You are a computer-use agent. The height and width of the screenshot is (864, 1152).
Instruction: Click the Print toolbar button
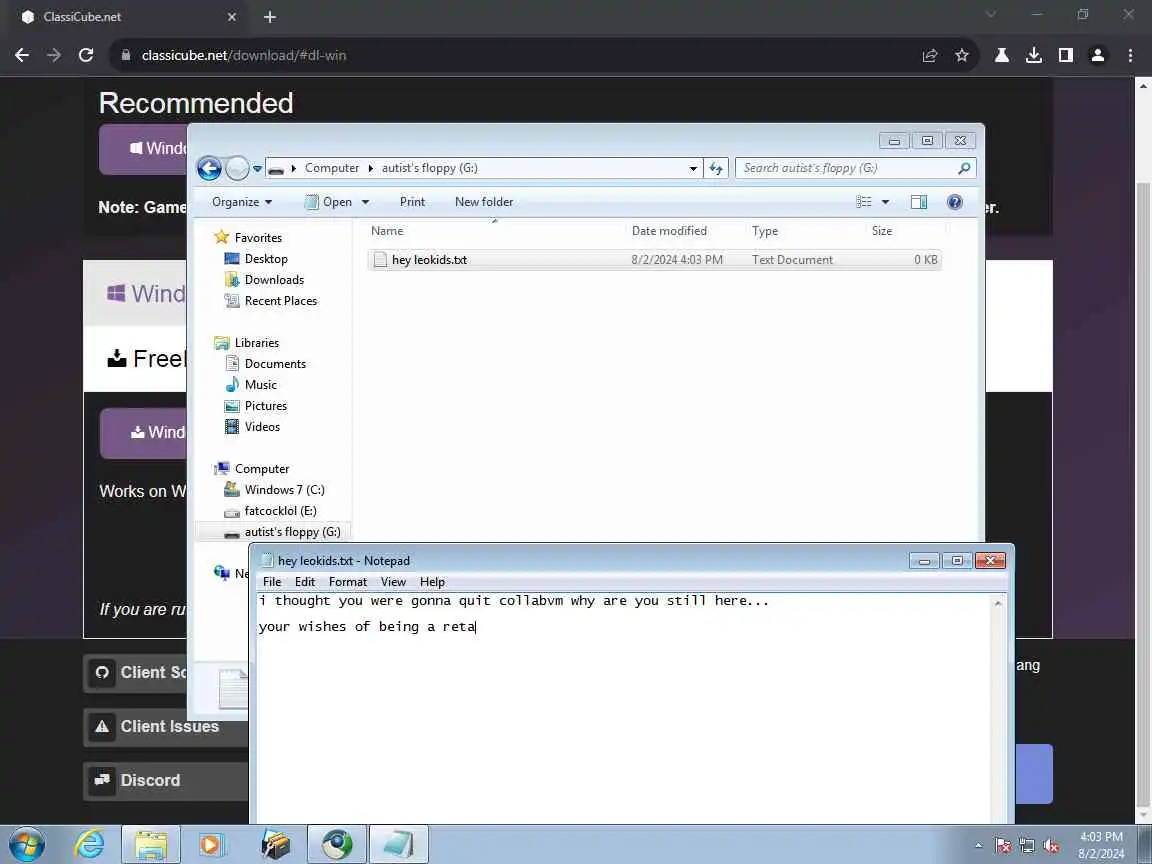click(x=412, y=202)
